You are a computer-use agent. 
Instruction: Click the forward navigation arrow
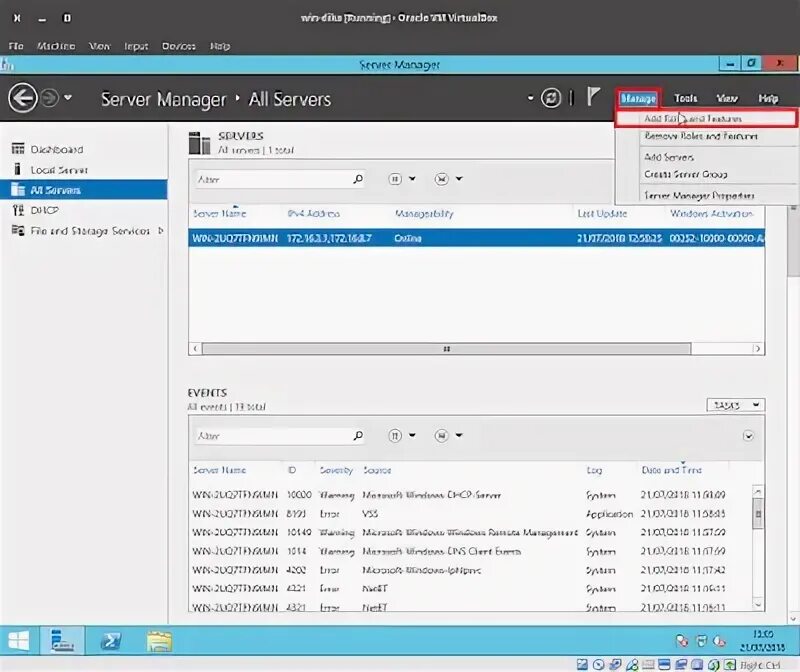pyautogui.click(x=49, y=97)
